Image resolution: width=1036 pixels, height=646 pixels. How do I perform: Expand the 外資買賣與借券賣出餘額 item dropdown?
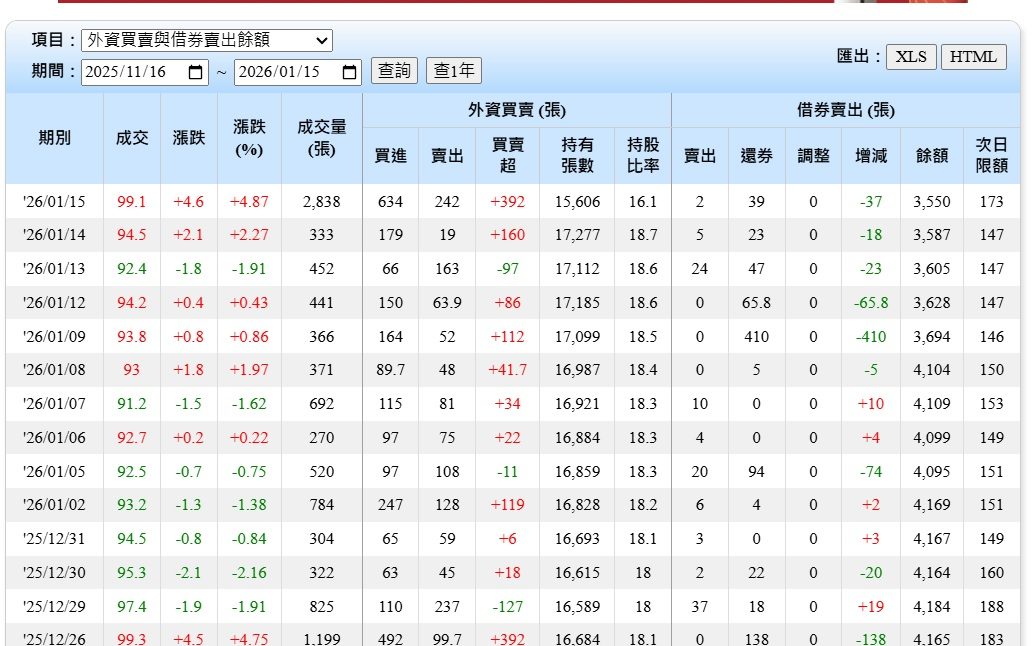(x=207, y=40)
